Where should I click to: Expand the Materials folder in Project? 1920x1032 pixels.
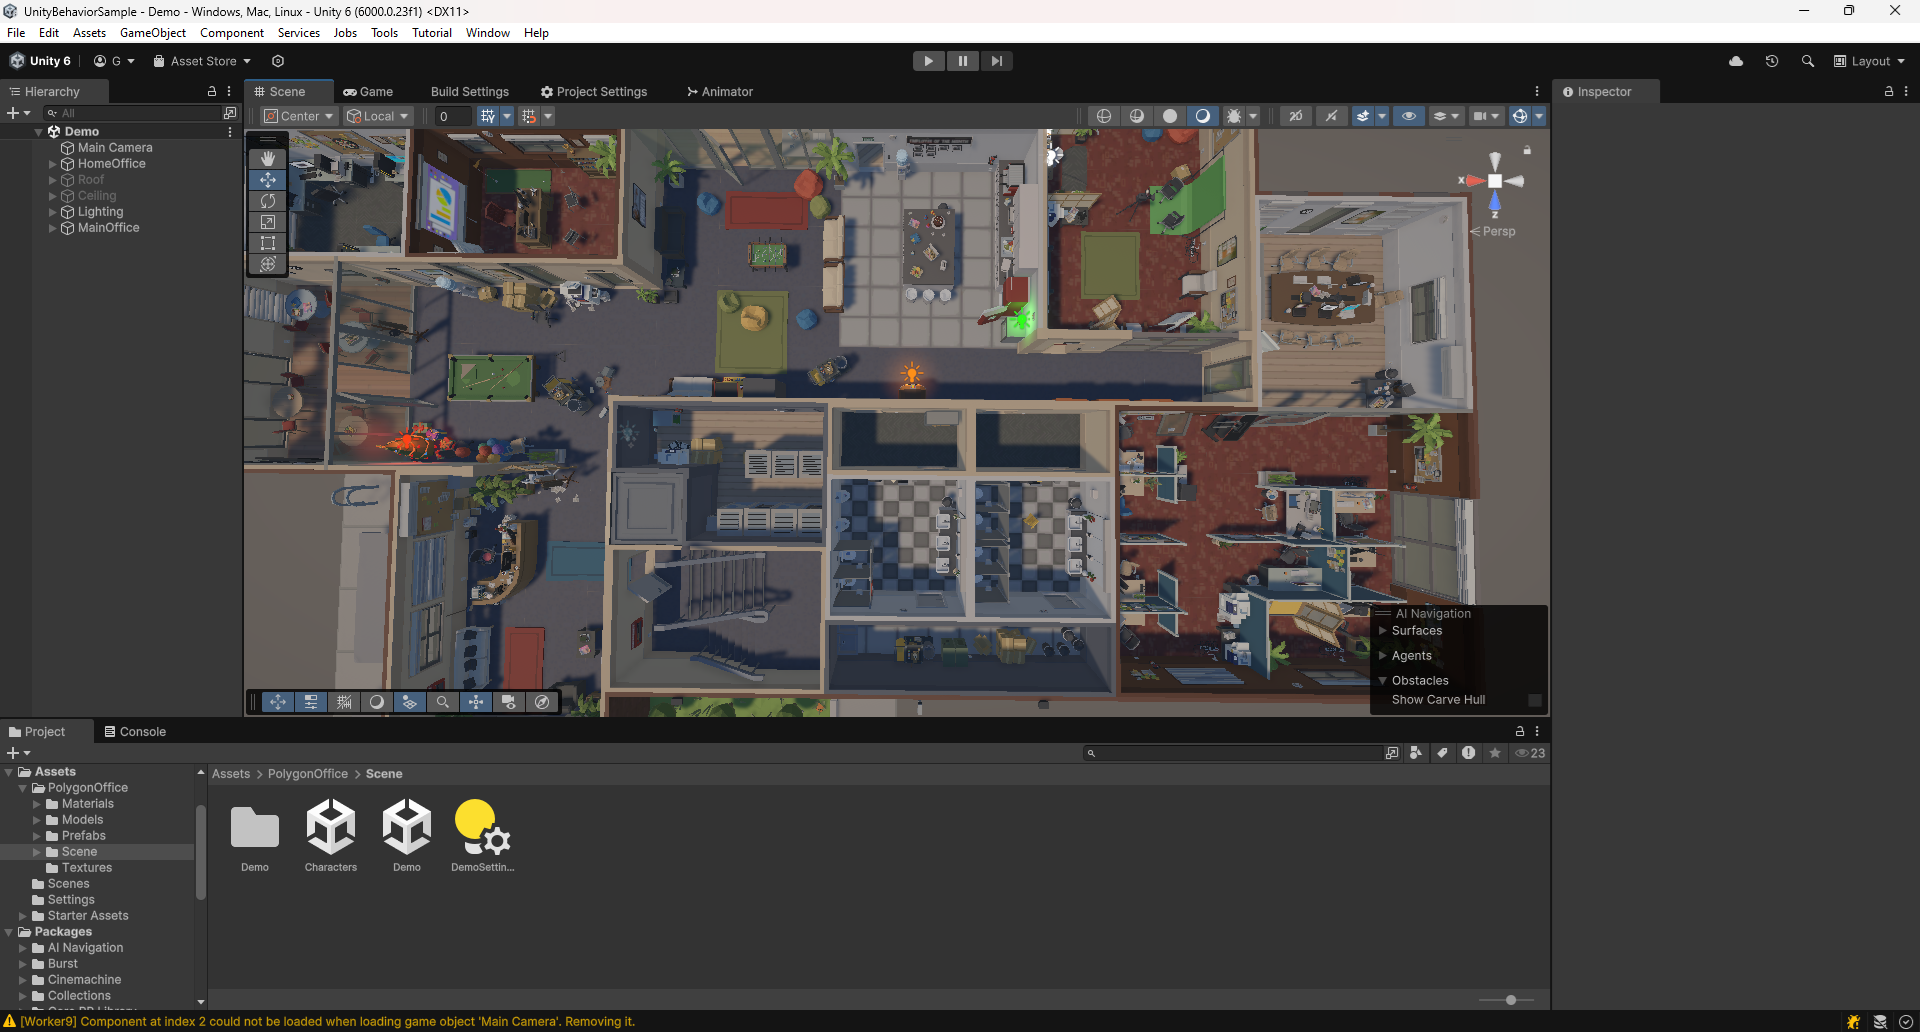37,804
